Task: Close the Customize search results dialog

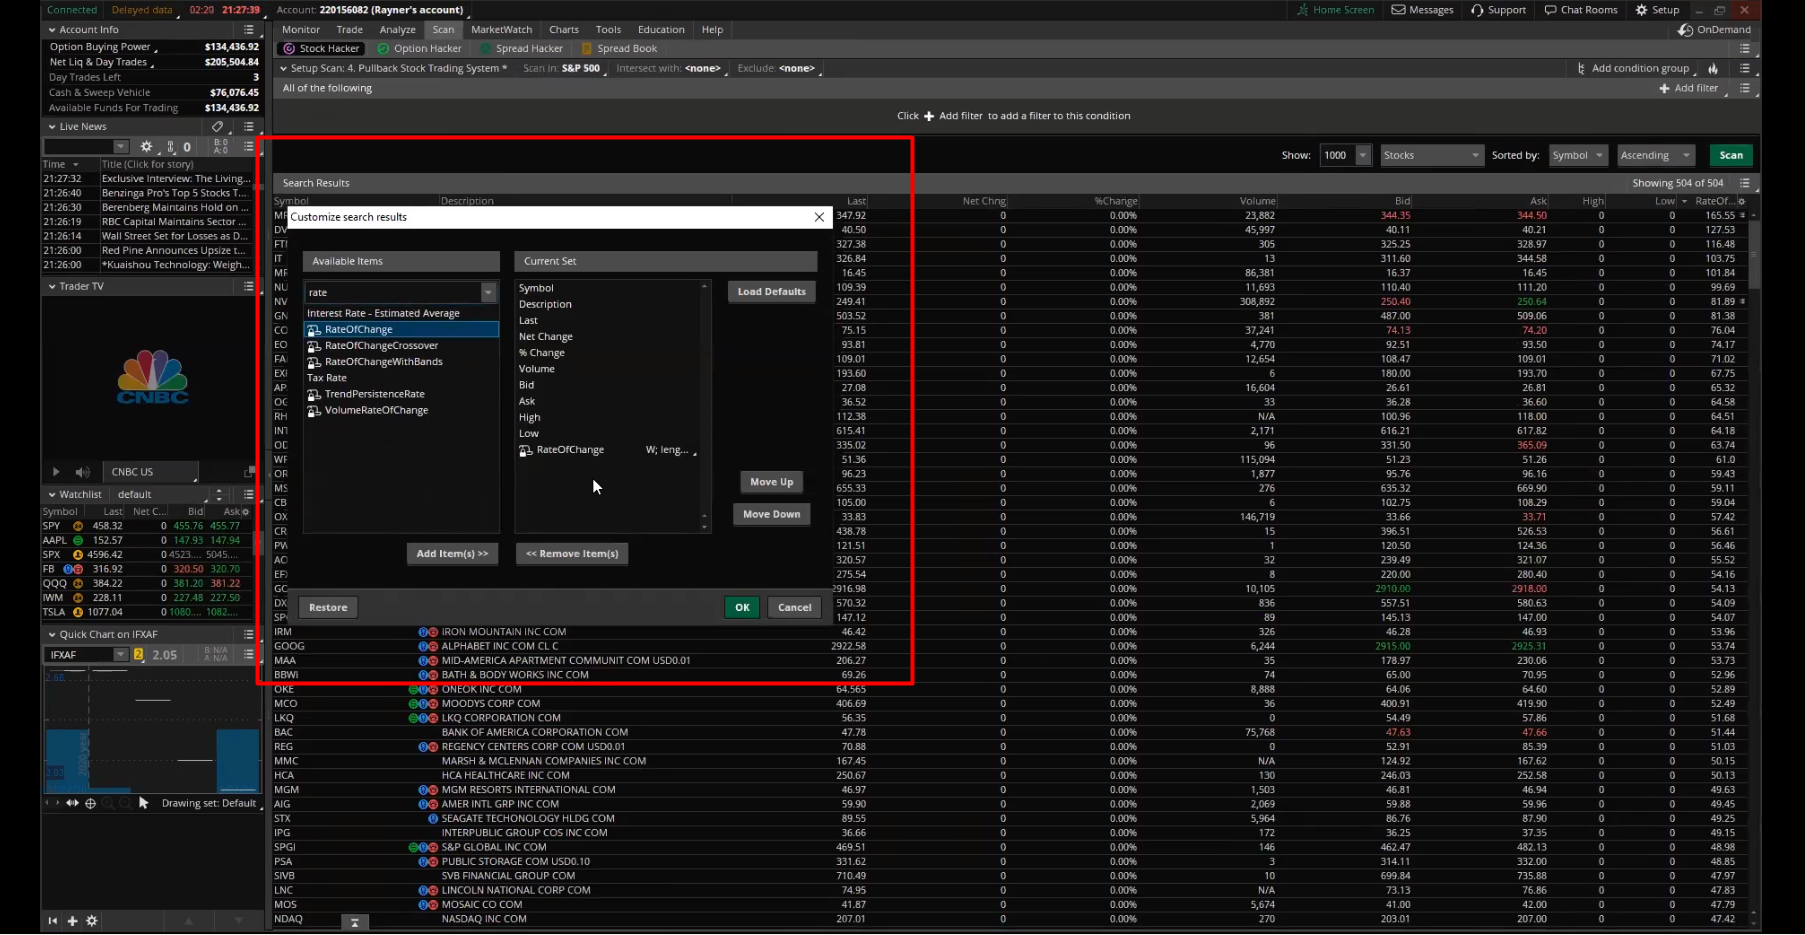Action: 819,217
